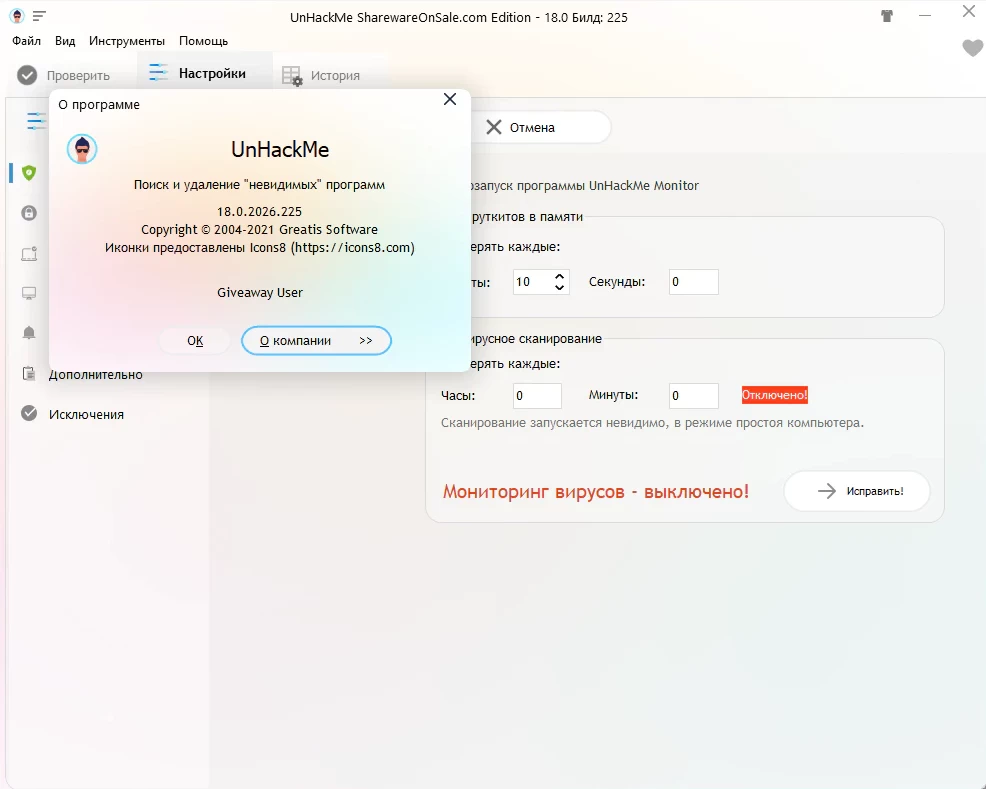
Task: Click the Исправить! button
Action: click(x=857, y=491)
